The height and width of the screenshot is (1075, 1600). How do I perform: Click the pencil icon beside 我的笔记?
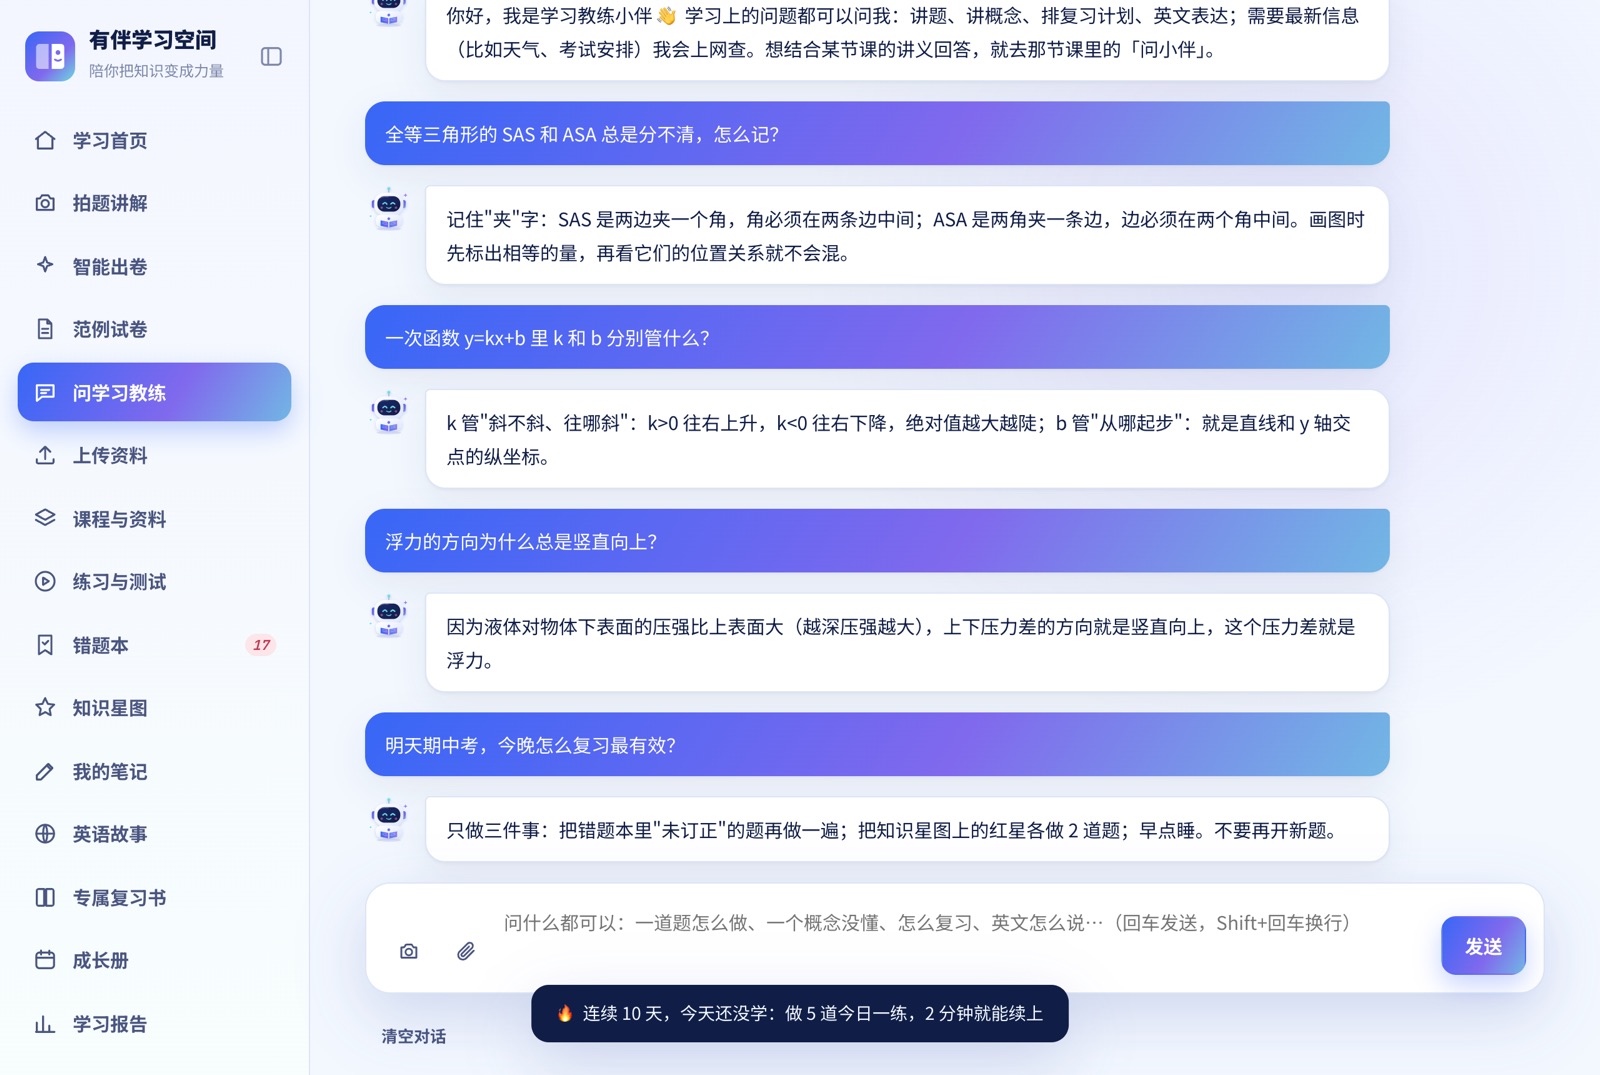[x=45, y=771]
